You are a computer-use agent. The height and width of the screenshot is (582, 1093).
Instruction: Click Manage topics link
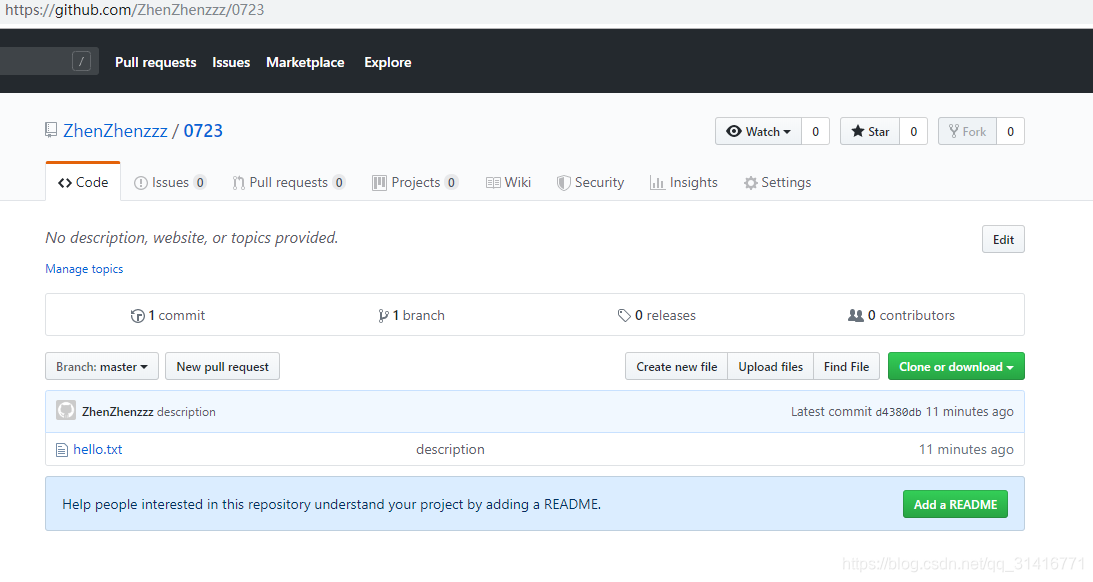84,269
